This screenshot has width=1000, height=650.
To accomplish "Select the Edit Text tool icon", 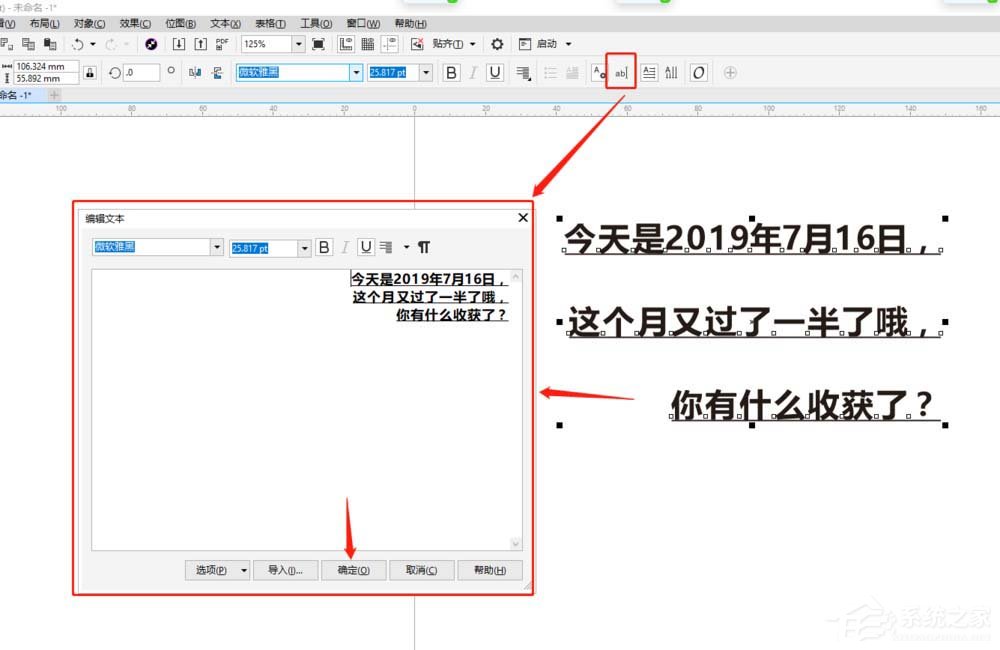I will point(620,72).
